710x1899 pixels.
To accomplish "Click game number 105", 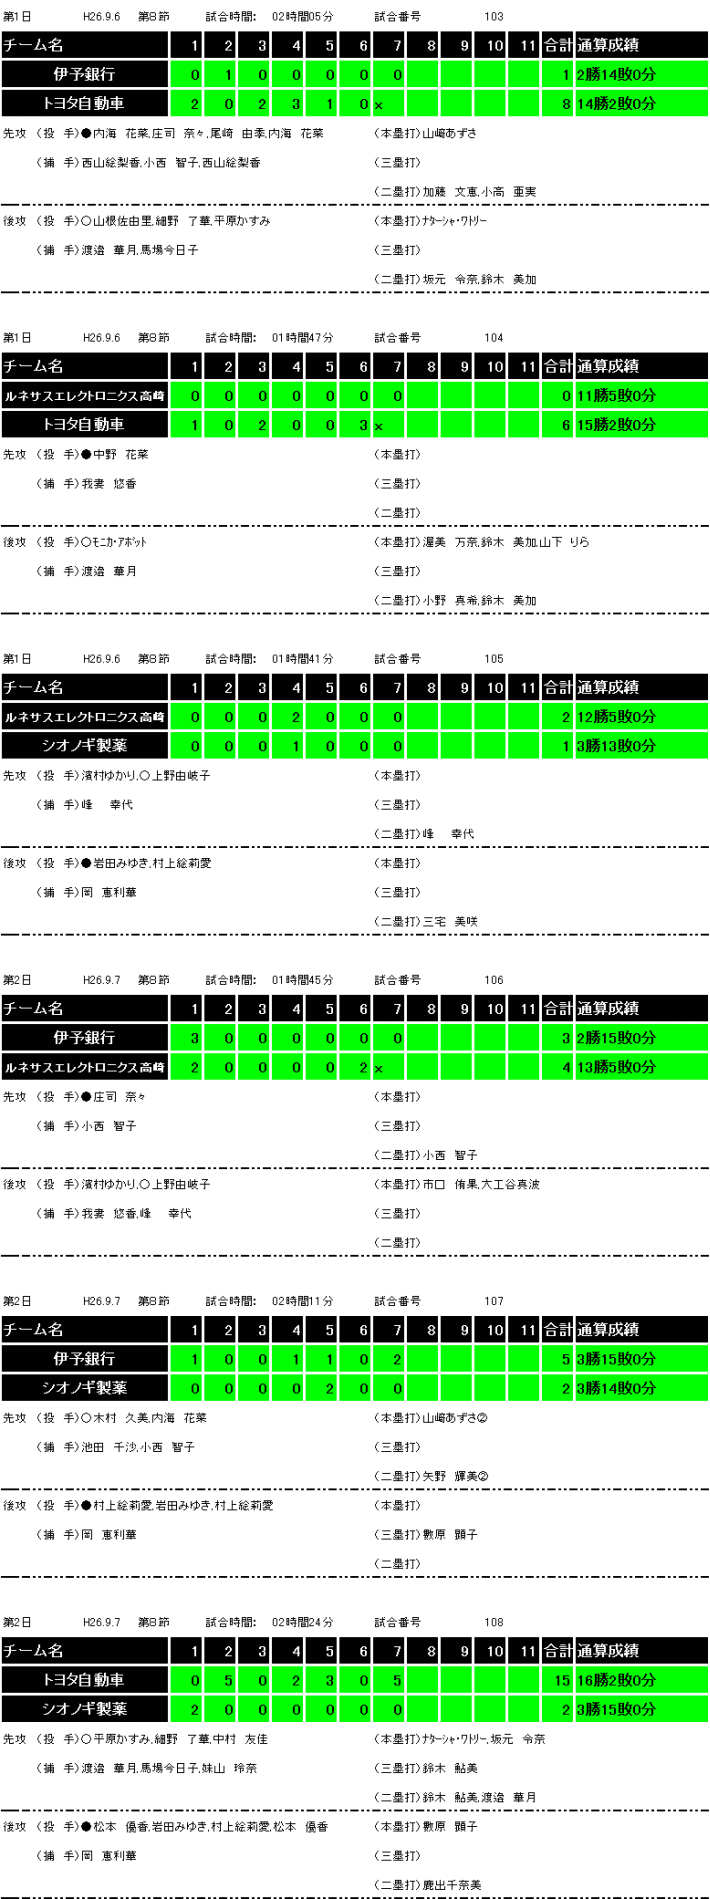I will (493, 659).
